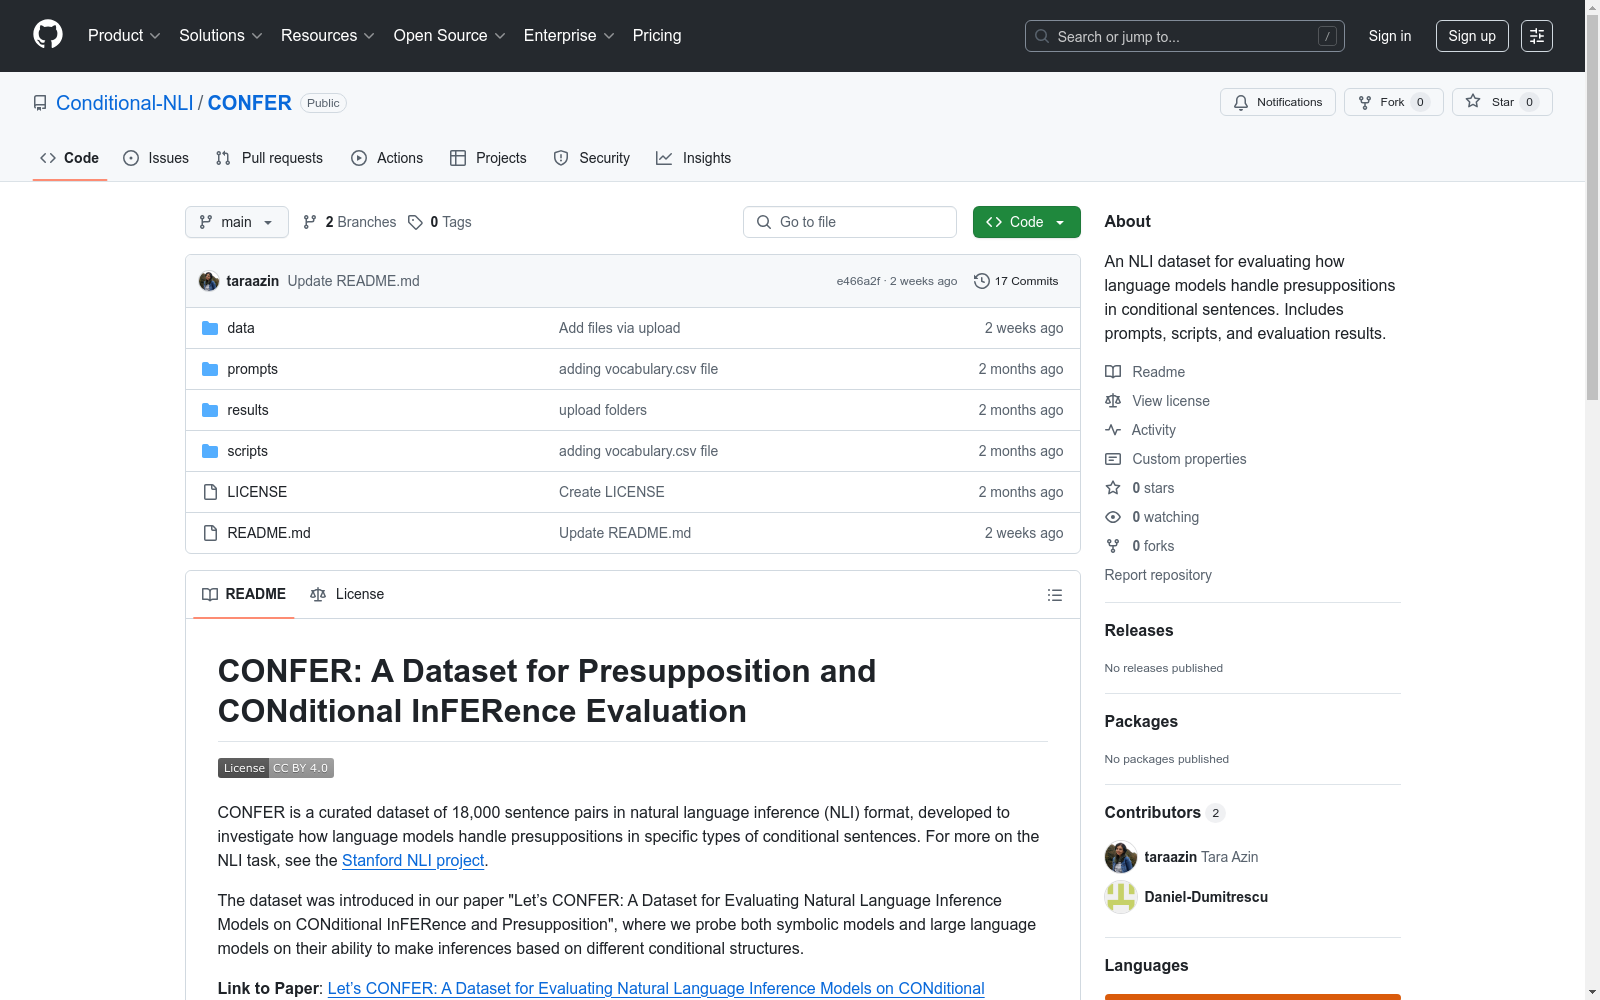Switch to the Insights tab
The width and height of the screenshot is (1600, 1000).
[x=694, y=158]
